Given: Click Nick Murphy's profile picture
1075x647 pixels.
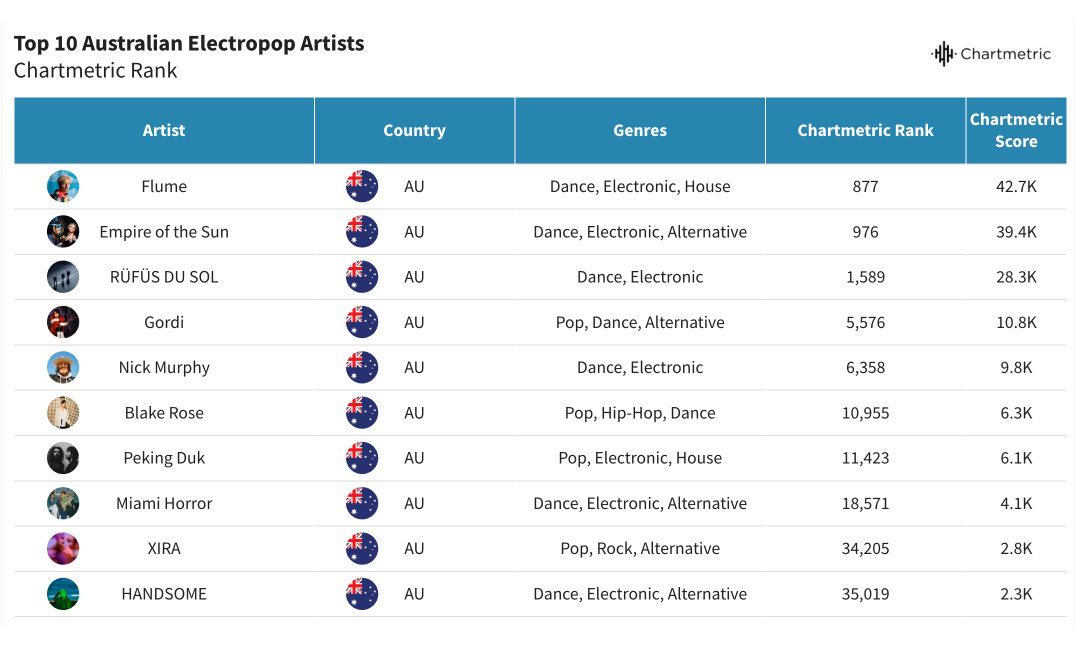Looking at the screenshot, I should [x=63, y=367].
